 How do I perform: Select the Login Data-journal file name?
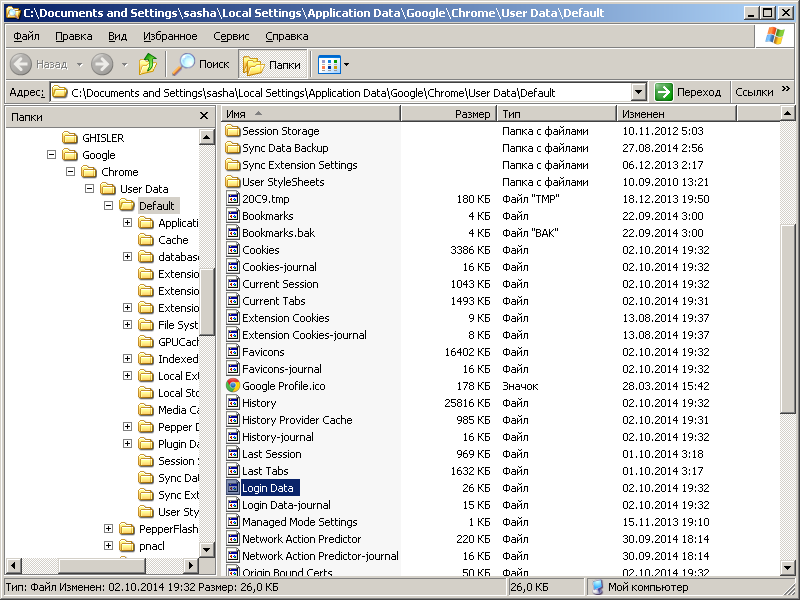[x=286, y=505]
